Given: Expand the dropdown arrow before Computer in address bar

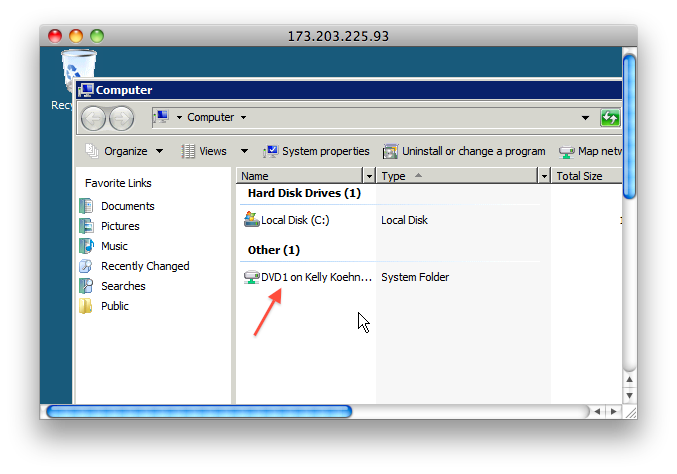Looking at the screenshot, I should (179, 117).
